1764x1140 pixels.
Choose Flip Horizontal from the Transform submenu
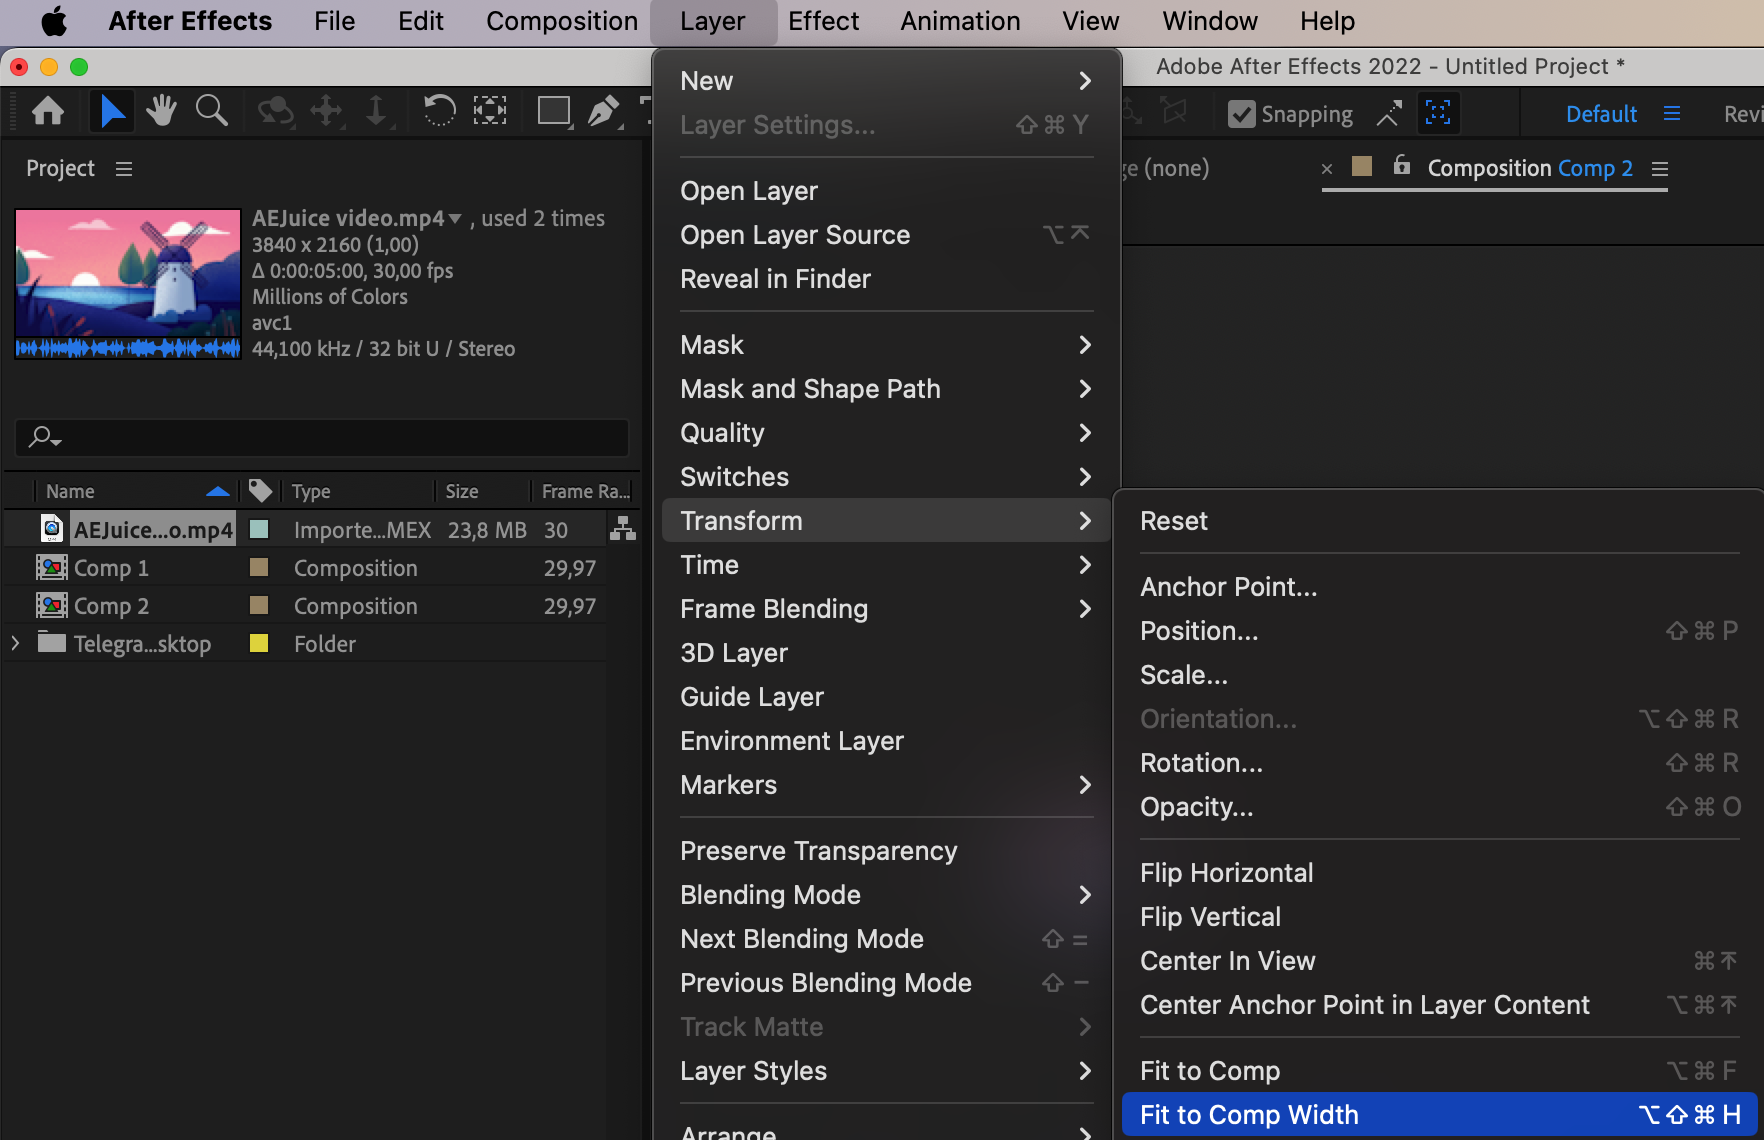coord(1226,873)
